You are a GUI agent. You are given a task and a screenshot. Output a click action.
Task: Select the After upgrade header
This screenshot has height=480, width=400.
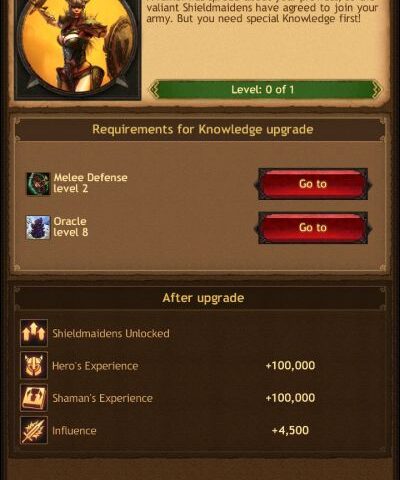tap(203, 298)
